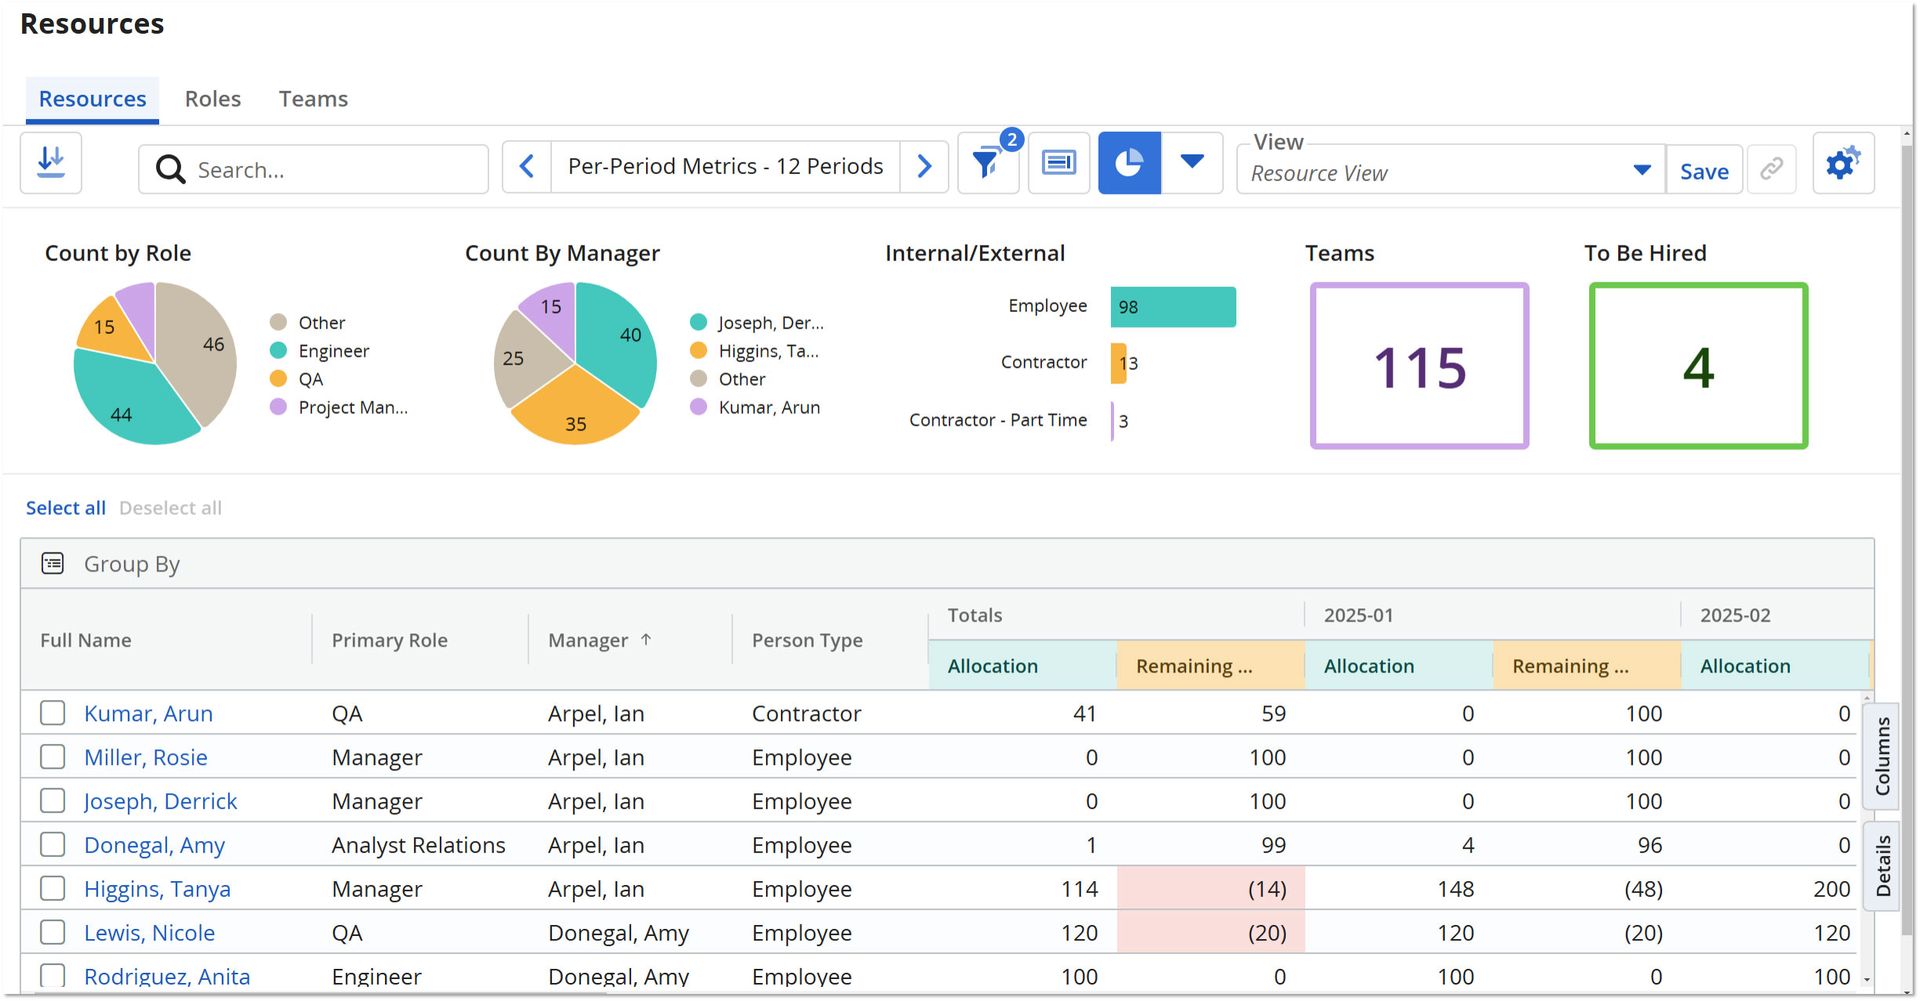The height and width of the screenshot is (1001, 1920).
Task: Click the download/export icon
Action: coord(51,163)
